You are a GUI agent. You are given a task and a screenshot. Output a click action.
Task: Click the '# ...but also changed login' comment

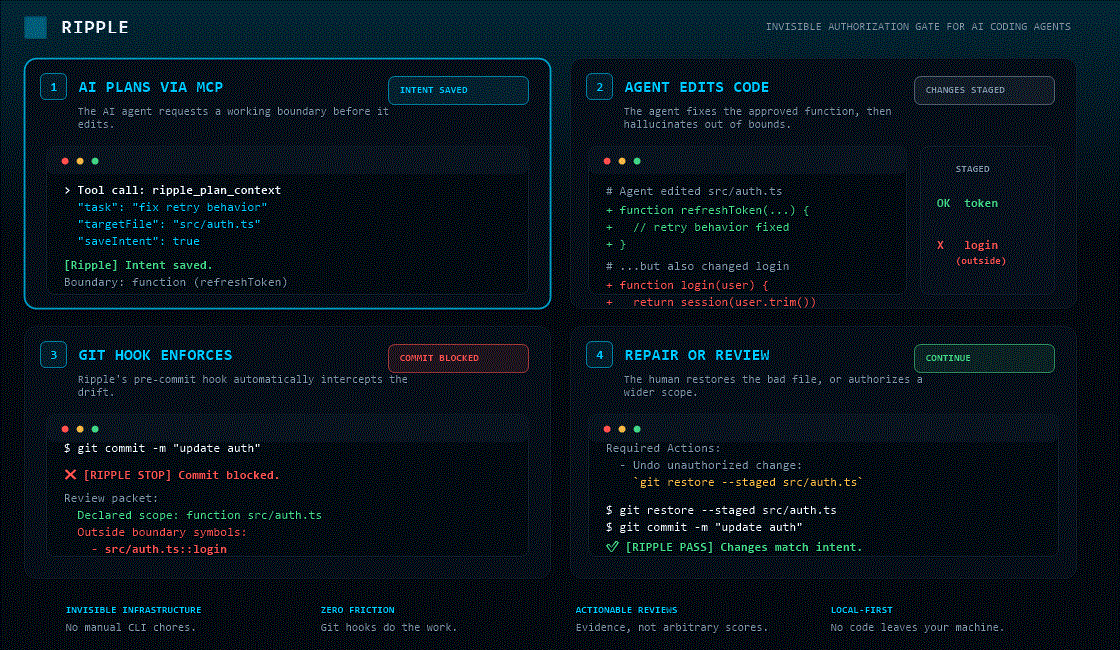click(697, 266)
